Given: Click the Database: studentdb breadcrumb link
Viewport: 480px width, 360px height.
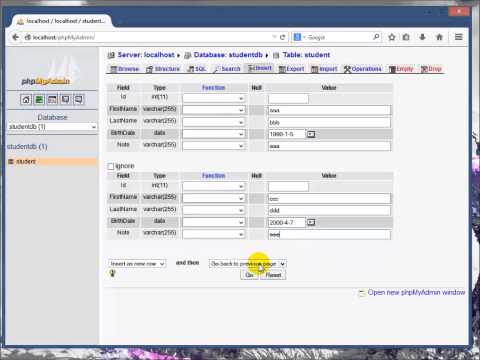Looking at the screenshot, I should pos(228,55).
